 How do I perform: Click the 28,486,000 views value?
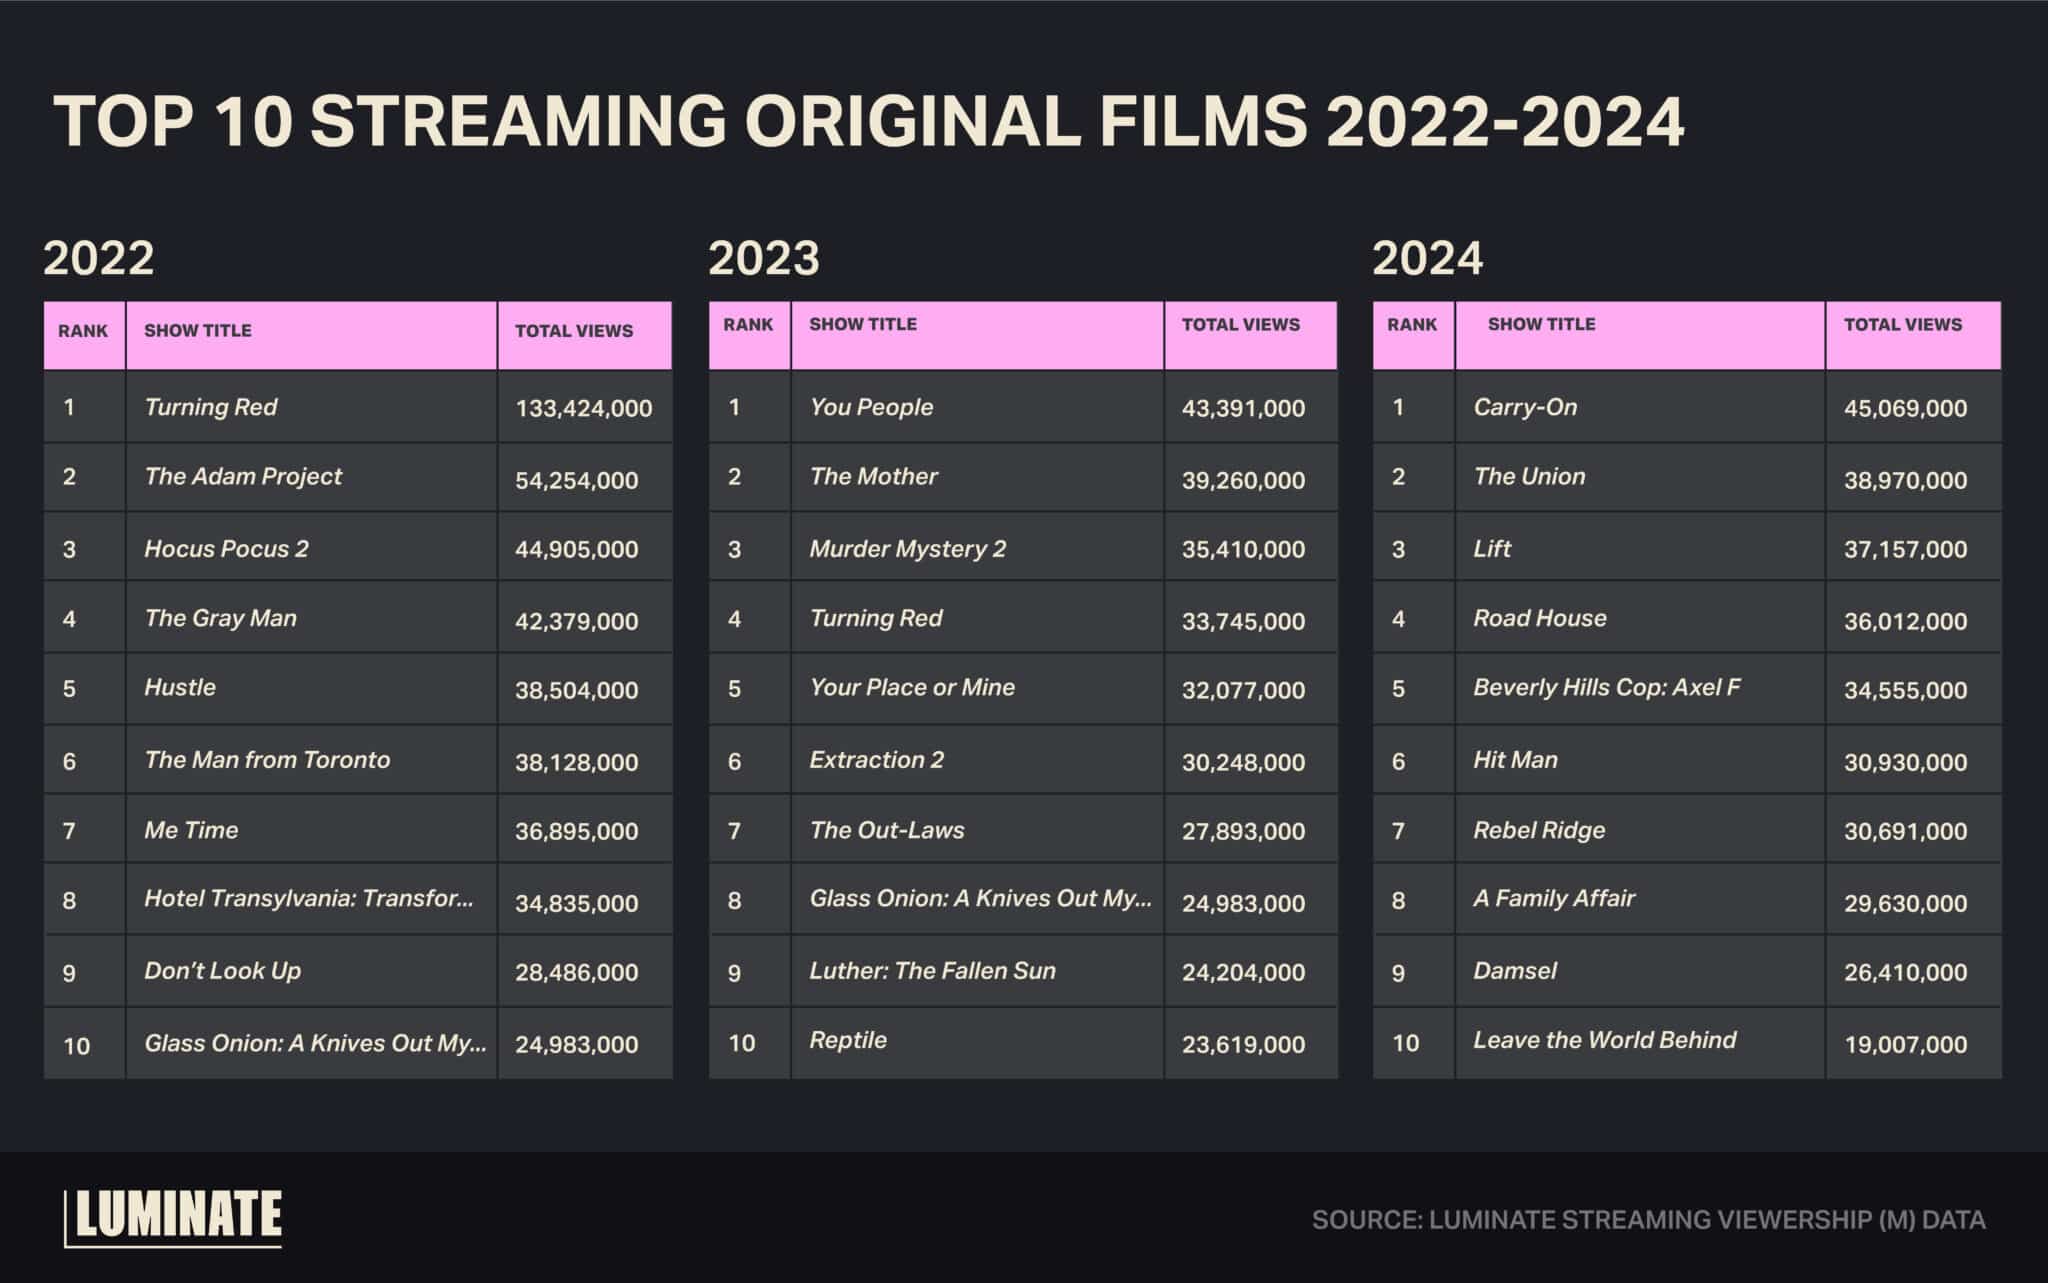577,972
